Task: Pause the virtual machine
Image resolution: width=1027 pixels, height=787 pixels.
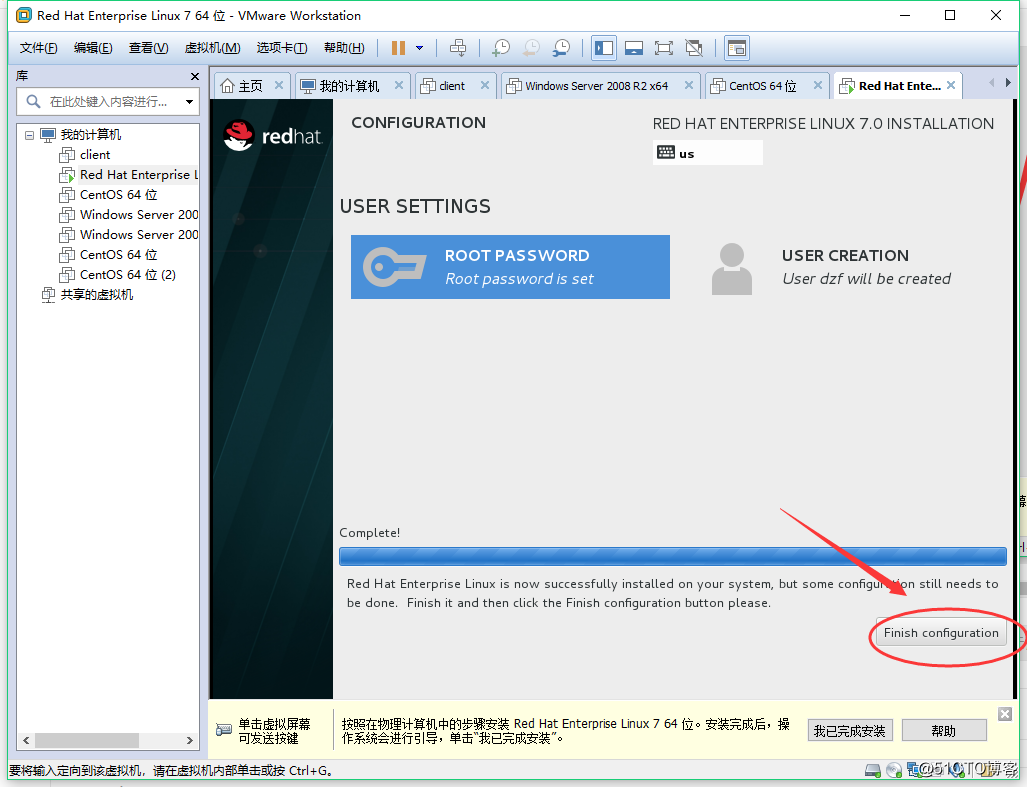Action: 398,48
